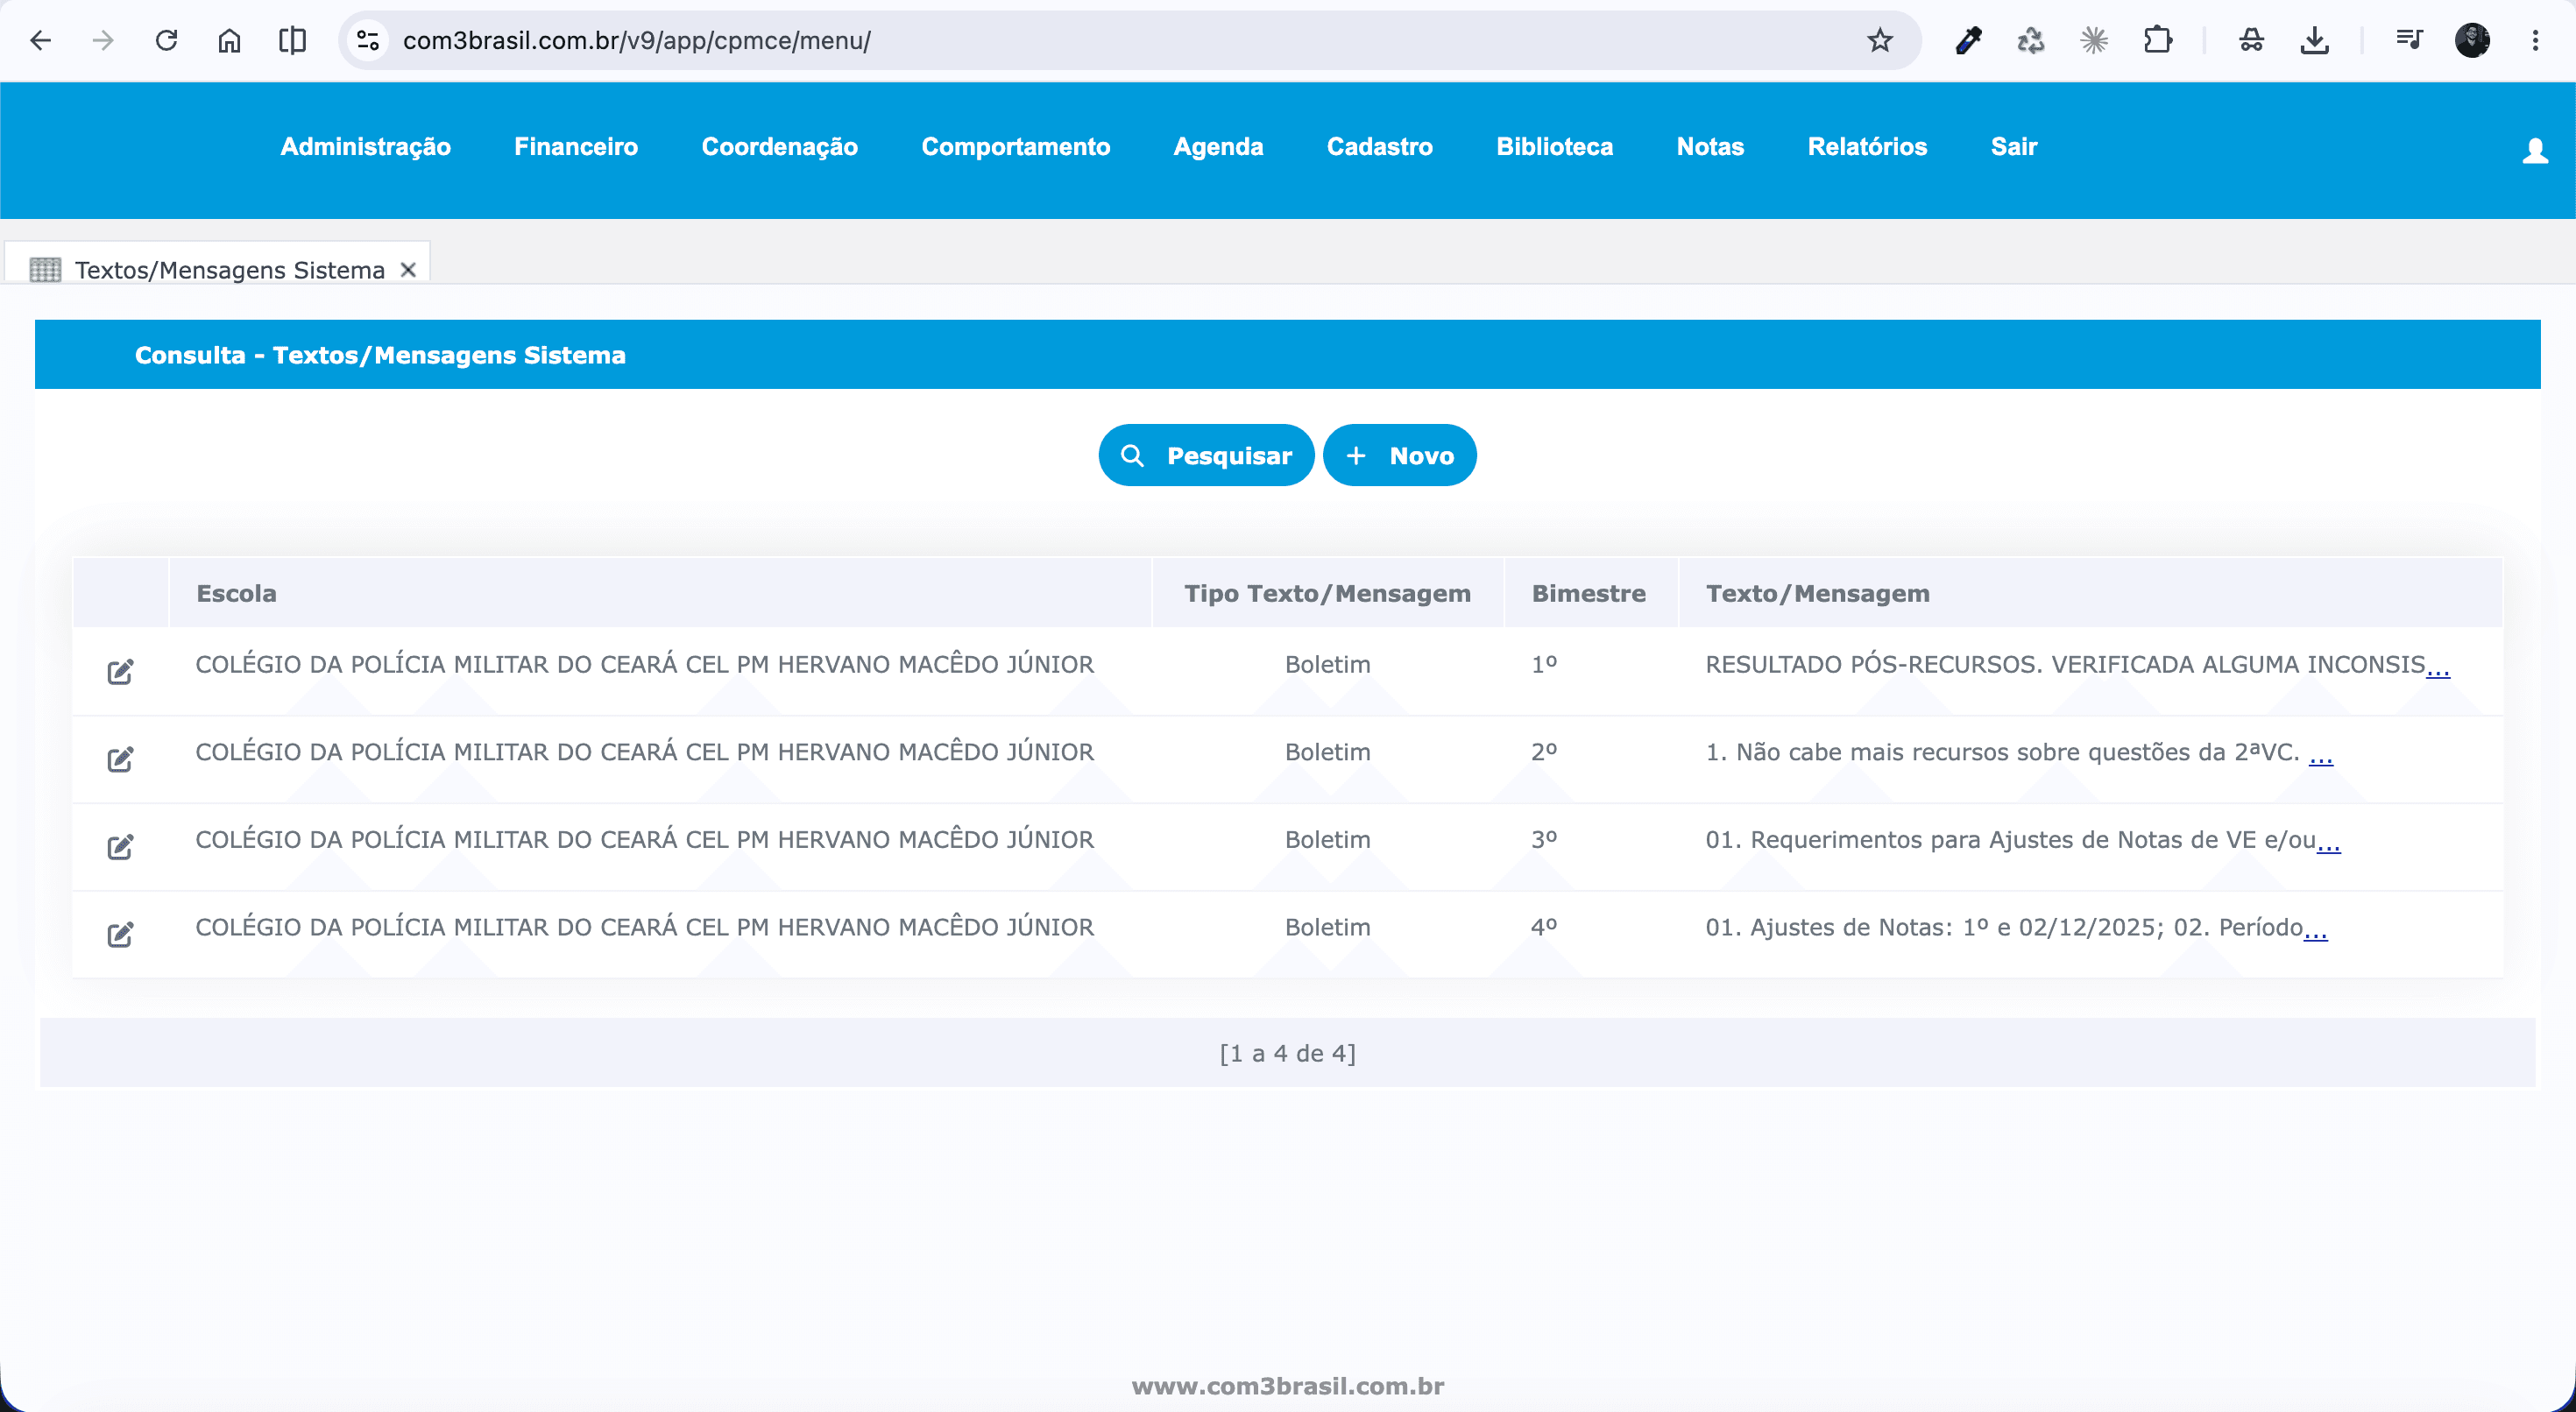The height and width of the screenshot is (1412, 2576).
Task: Open the Comportamento menu
Action: point(1016,147)
